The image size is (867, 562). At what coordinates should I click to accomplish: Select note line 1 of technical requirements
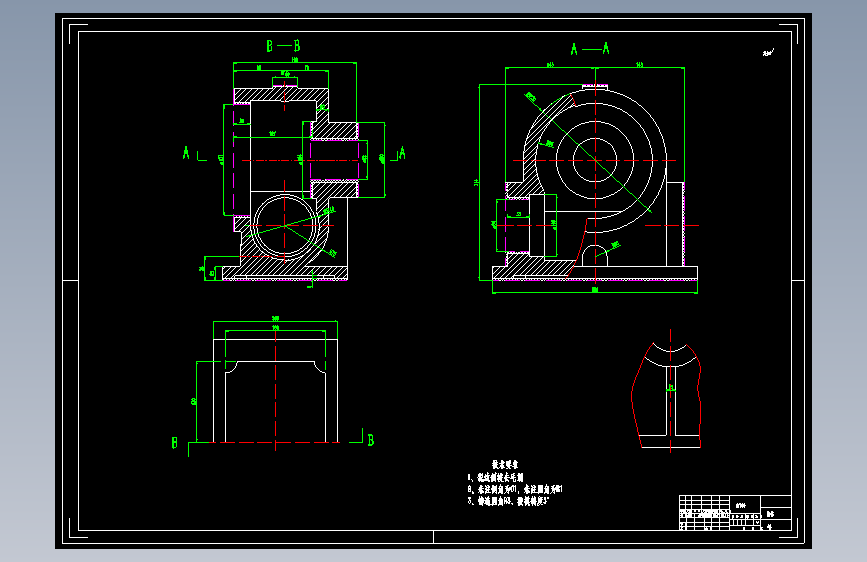tap(495, 477)
